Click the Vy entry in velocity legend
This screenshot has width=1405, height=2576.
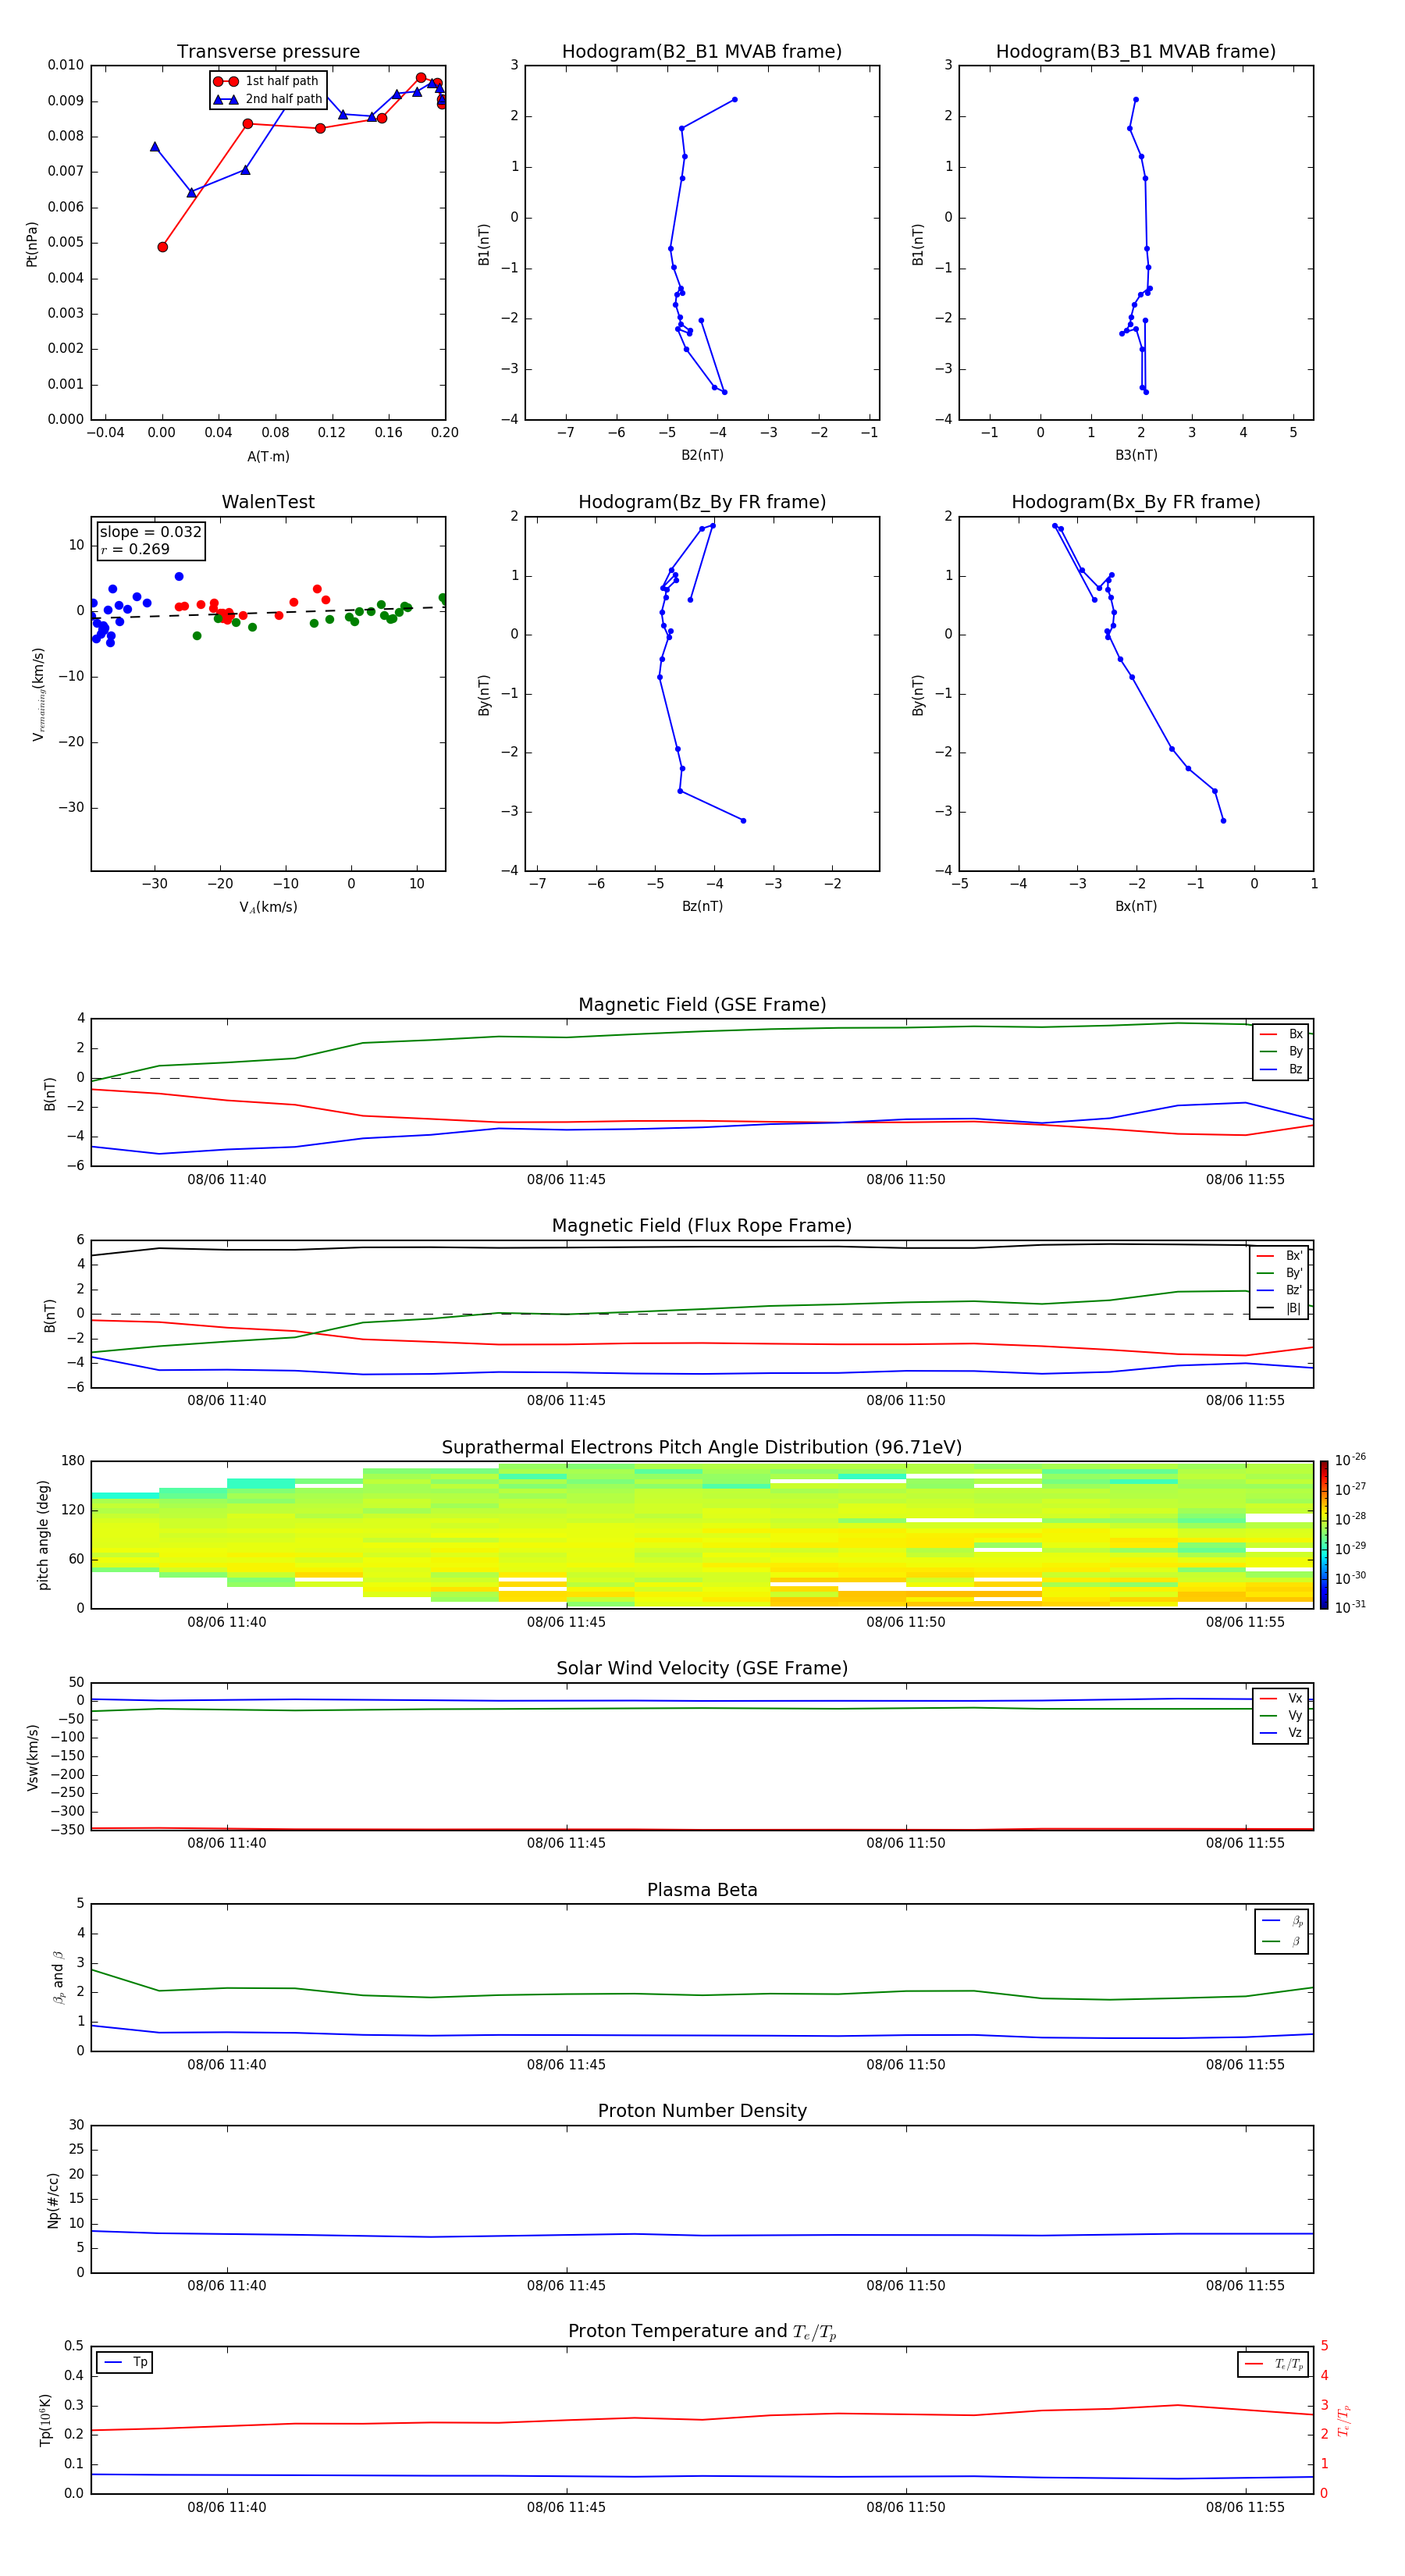1281,1716
